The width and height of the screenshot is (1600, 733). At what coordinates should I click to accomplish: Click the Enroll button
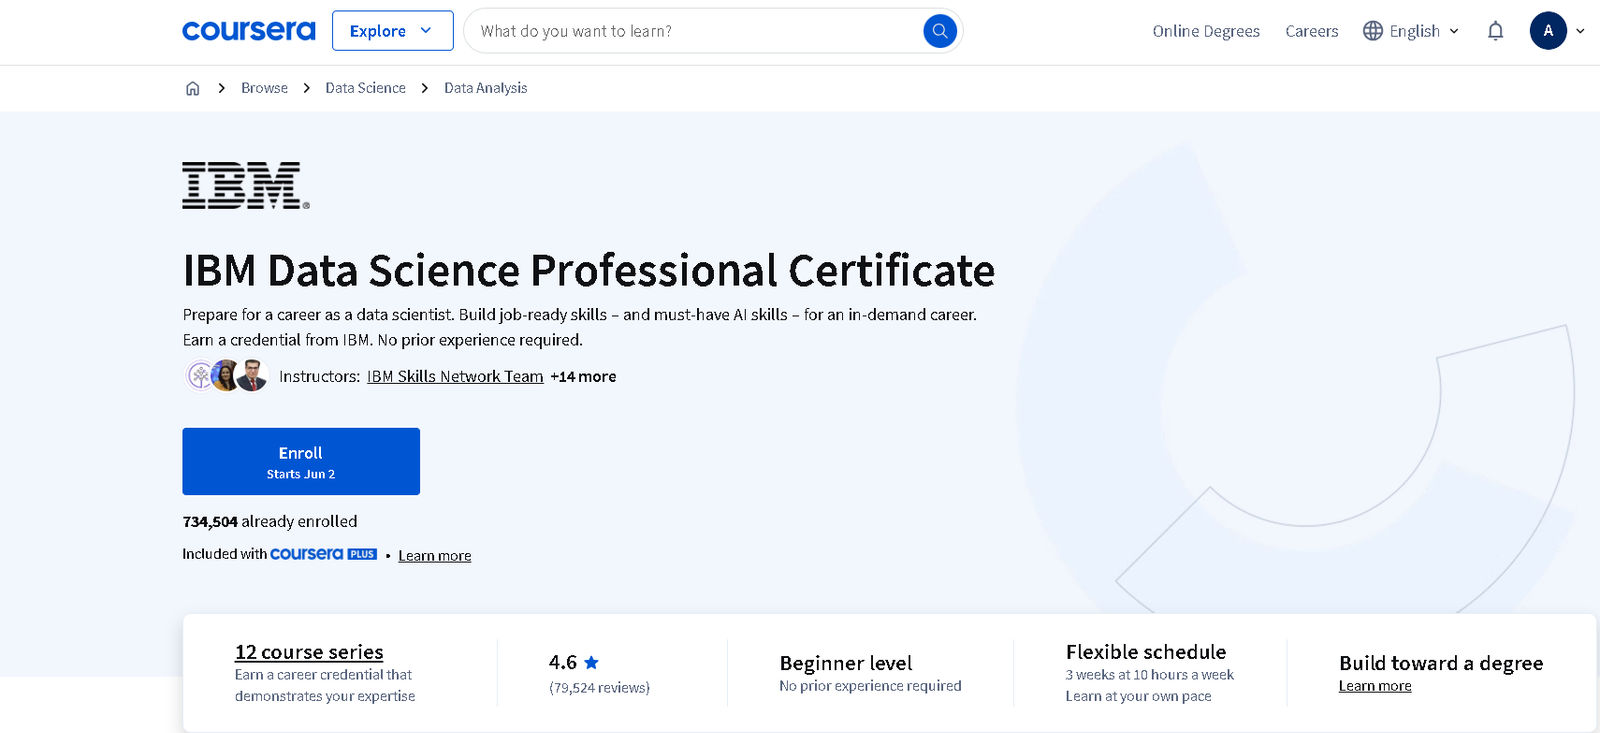coord(301,461)
